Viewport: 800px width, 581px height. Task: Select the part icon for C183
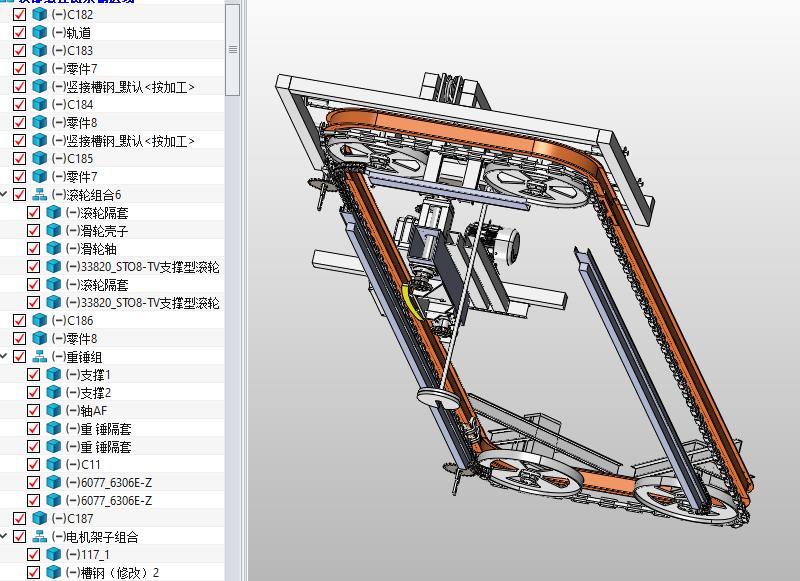(39, 50)
